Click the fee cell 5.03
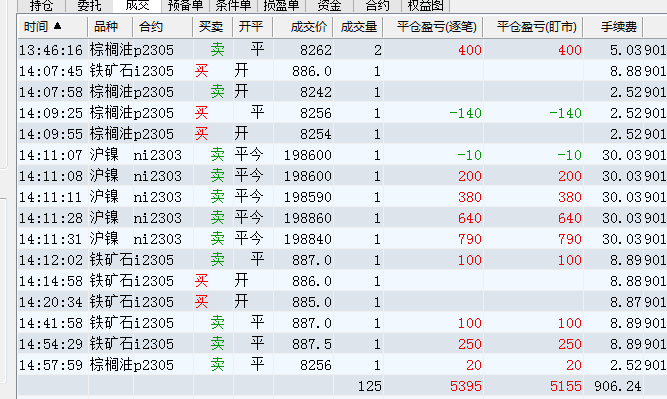This screenshot has height=399, width=667. click(x=625, y=50)
